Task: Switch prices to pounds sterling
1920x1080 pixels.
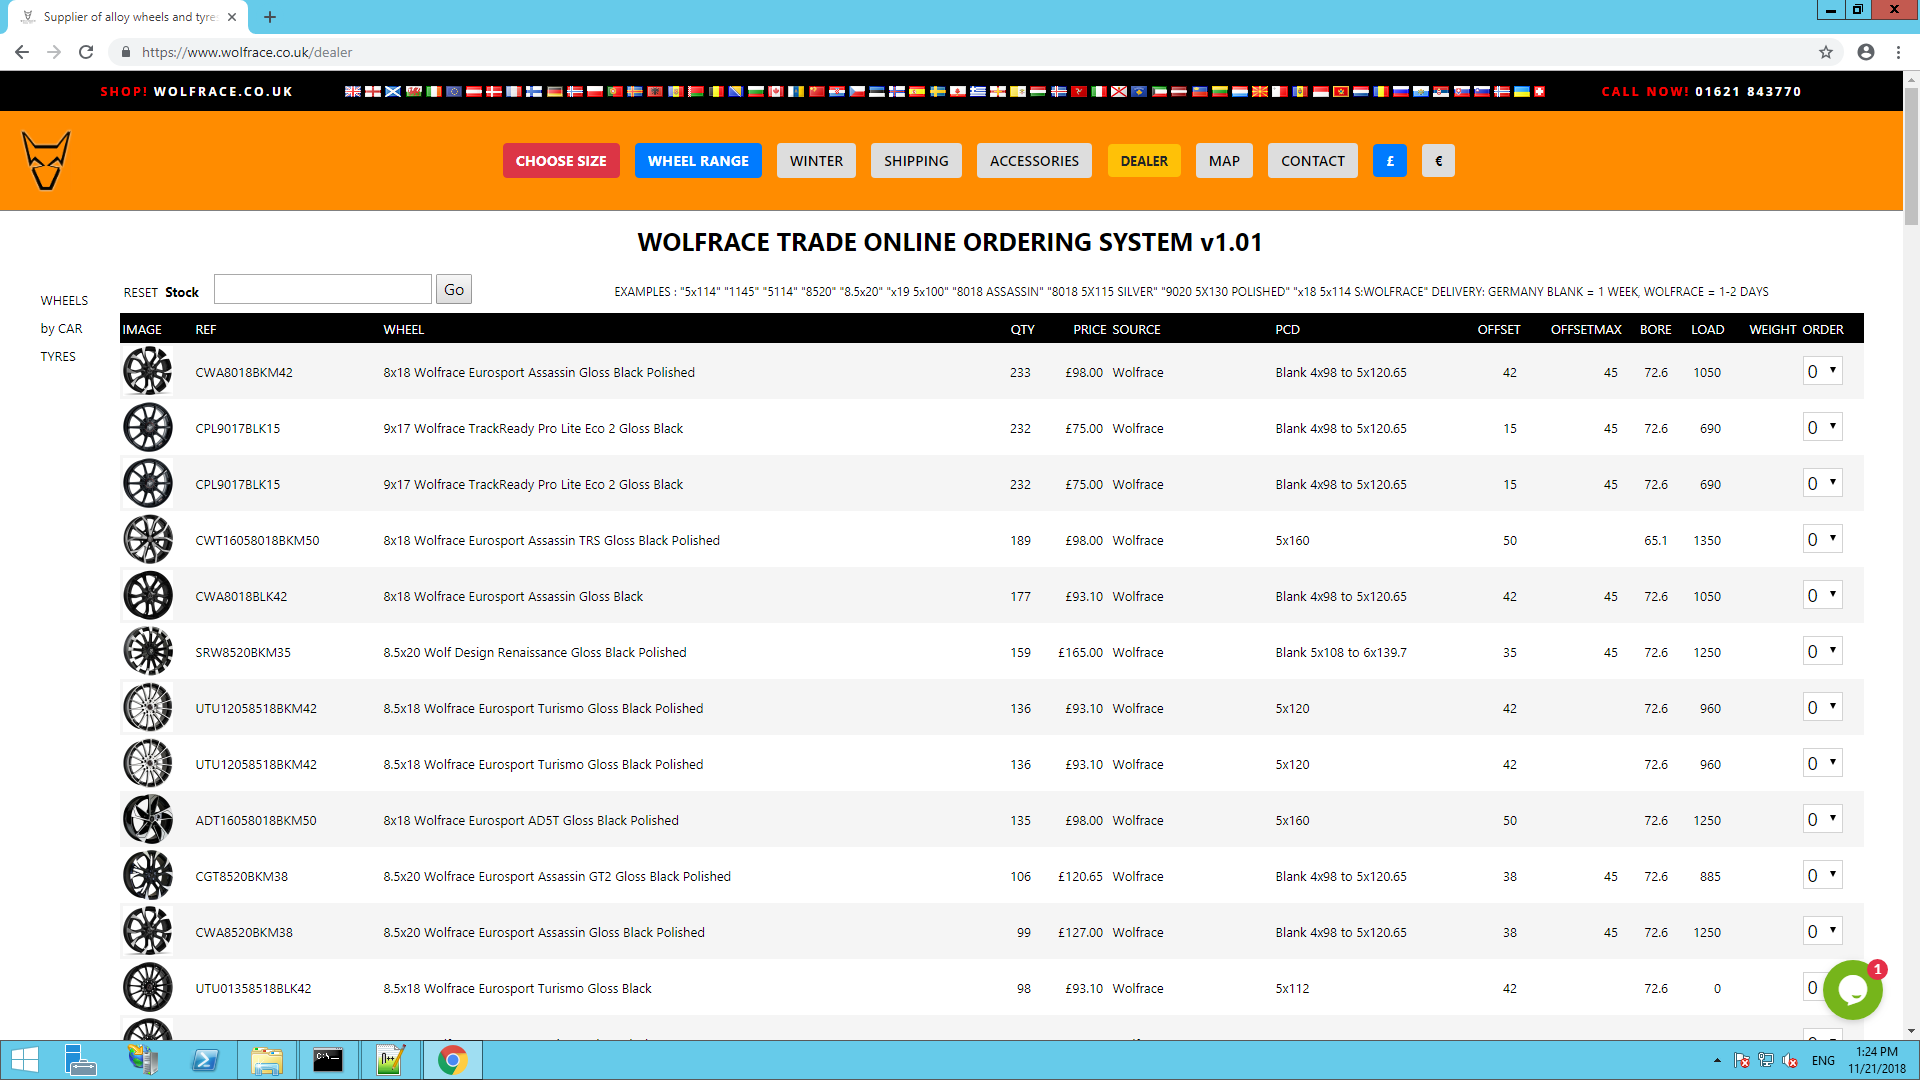Action: [x=1390, y=161]
